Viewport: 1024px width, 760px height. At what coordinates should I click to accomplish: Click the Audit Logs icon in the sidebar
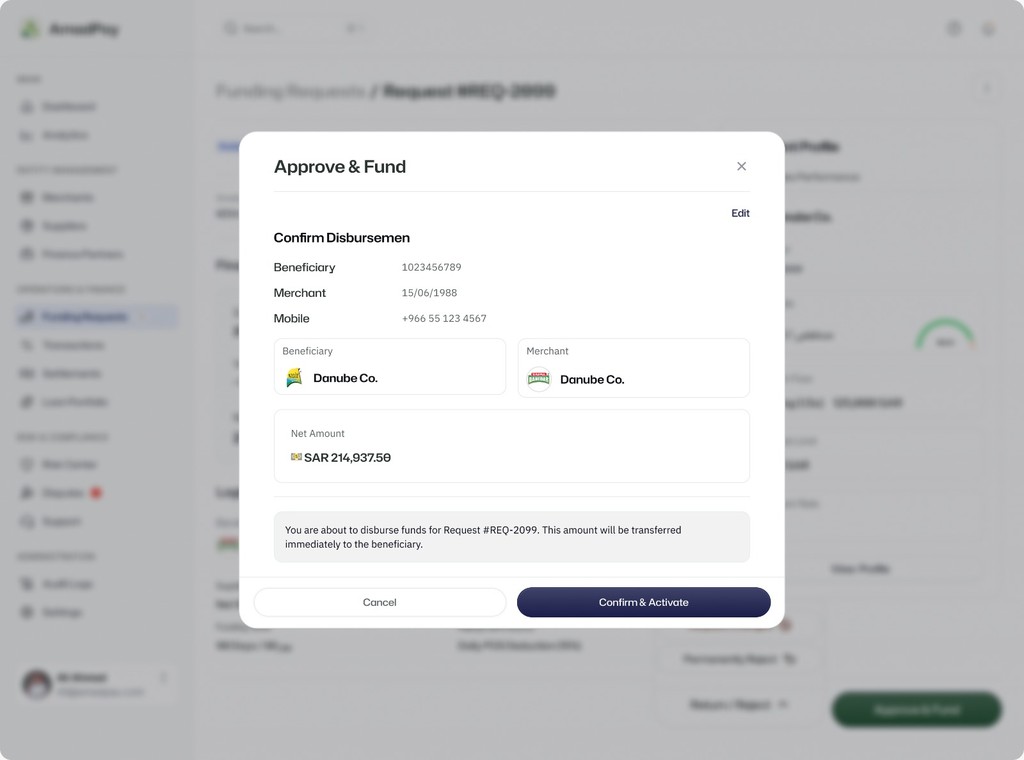[x=26, y=584]
